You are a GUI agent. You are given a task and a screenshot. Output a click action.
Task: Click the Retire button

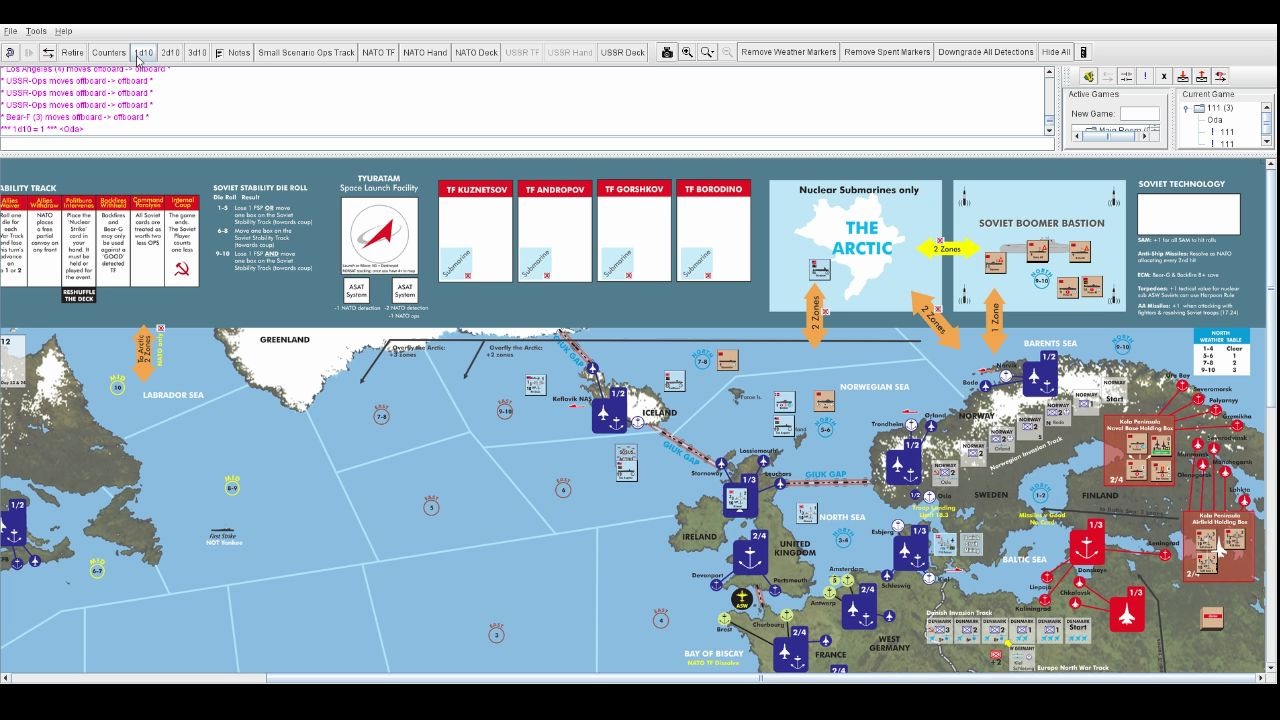72,52
